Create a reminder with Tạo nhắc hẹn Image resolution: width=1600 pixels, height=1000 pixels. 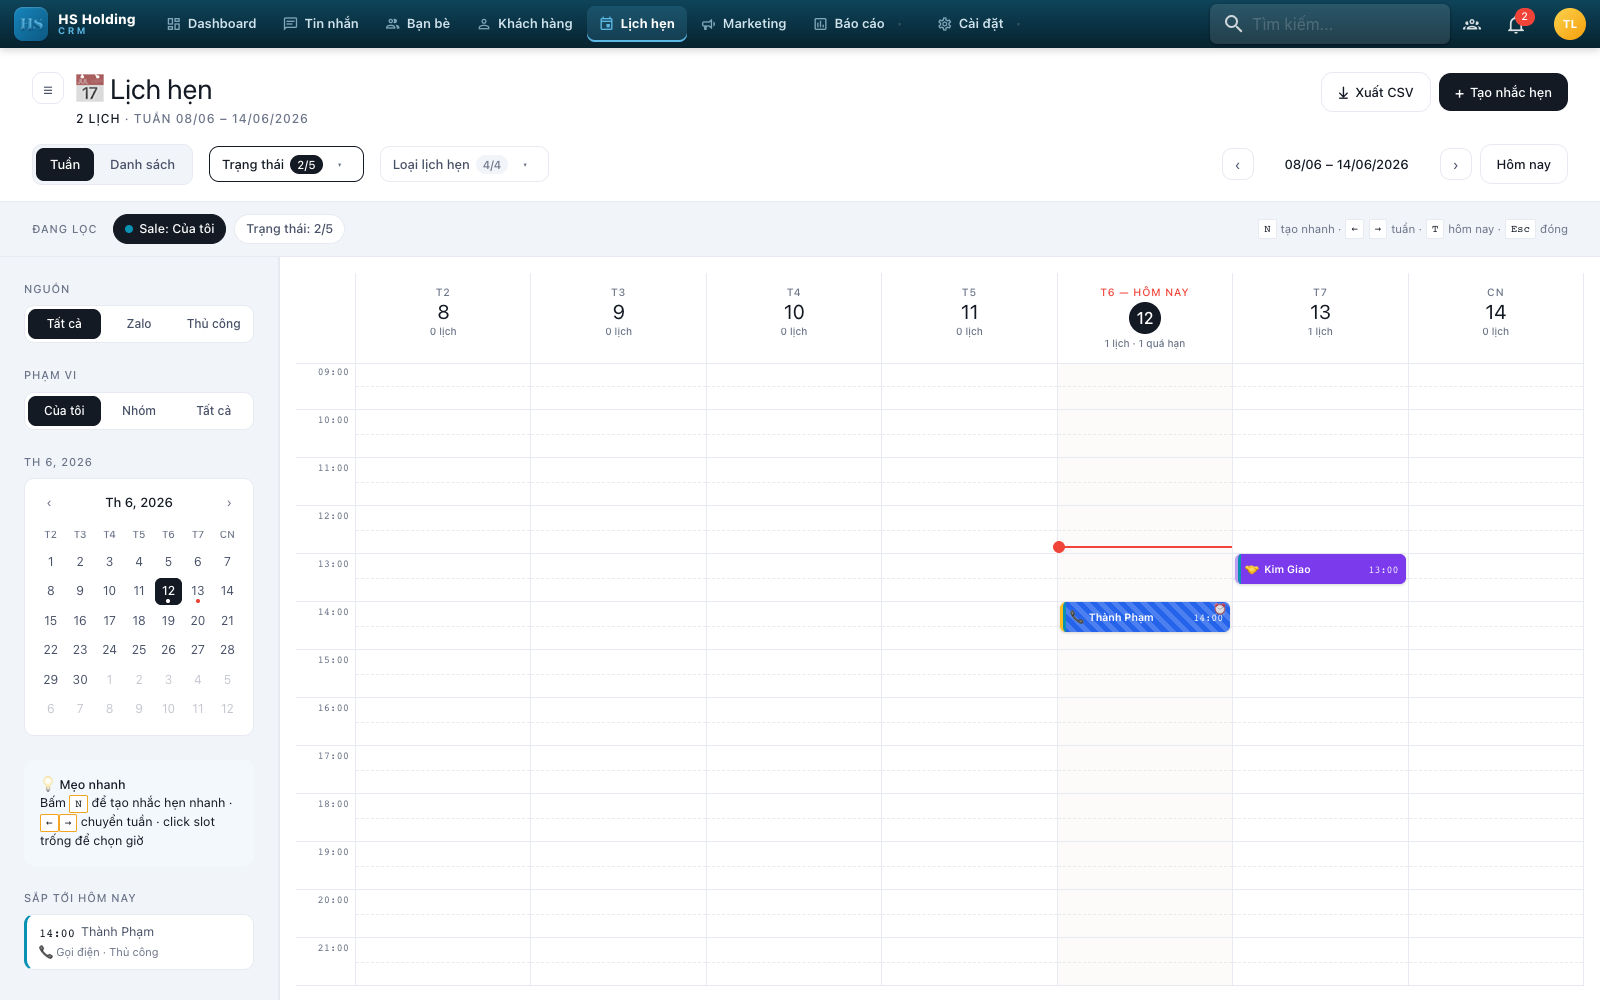1503,92
